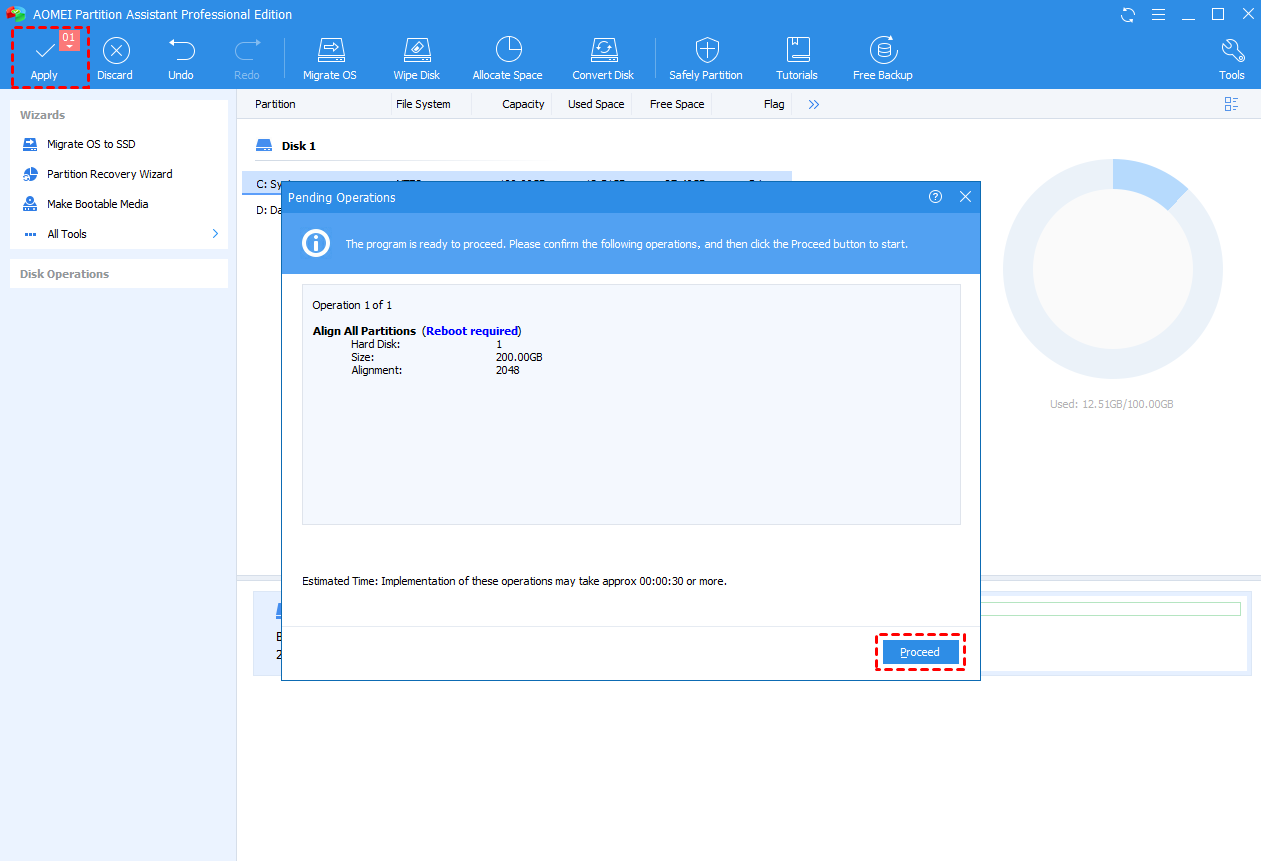Click the Align All Partitions operation
This screenshot has width=1261, height=861.
pos(364,331)
